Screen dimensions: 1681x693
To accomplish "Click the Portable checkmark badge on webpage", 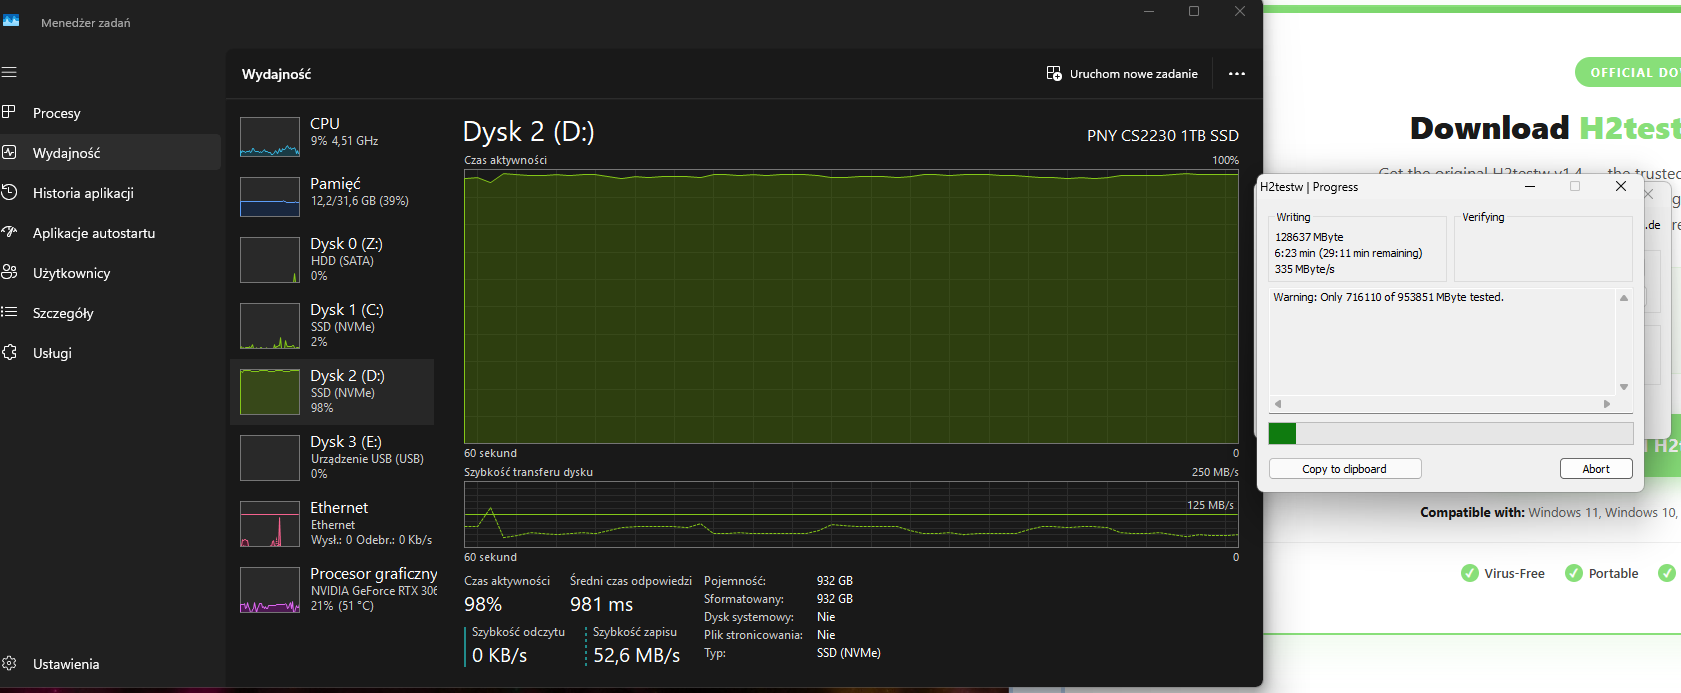I will 1602,573.
